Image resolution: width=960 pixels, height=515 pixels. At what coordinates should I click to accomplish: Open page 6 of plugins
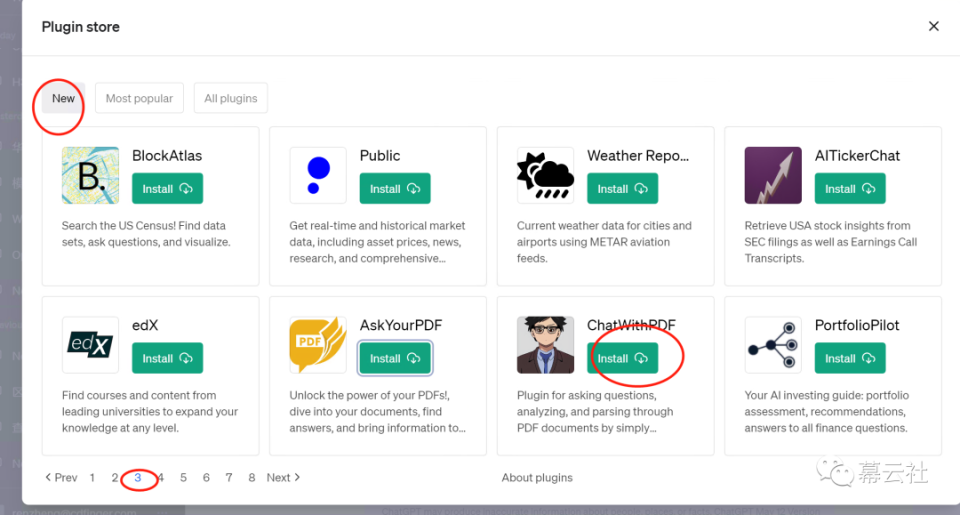pyautogui.click(x=206, y=477)
